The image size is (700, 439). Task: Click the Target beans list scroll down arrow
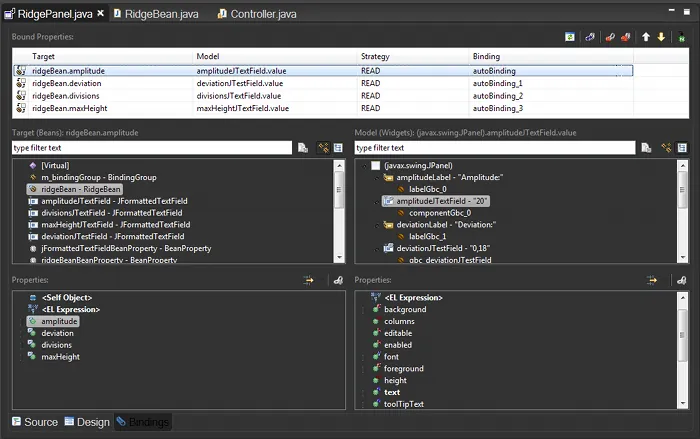[x=339, y=257]
